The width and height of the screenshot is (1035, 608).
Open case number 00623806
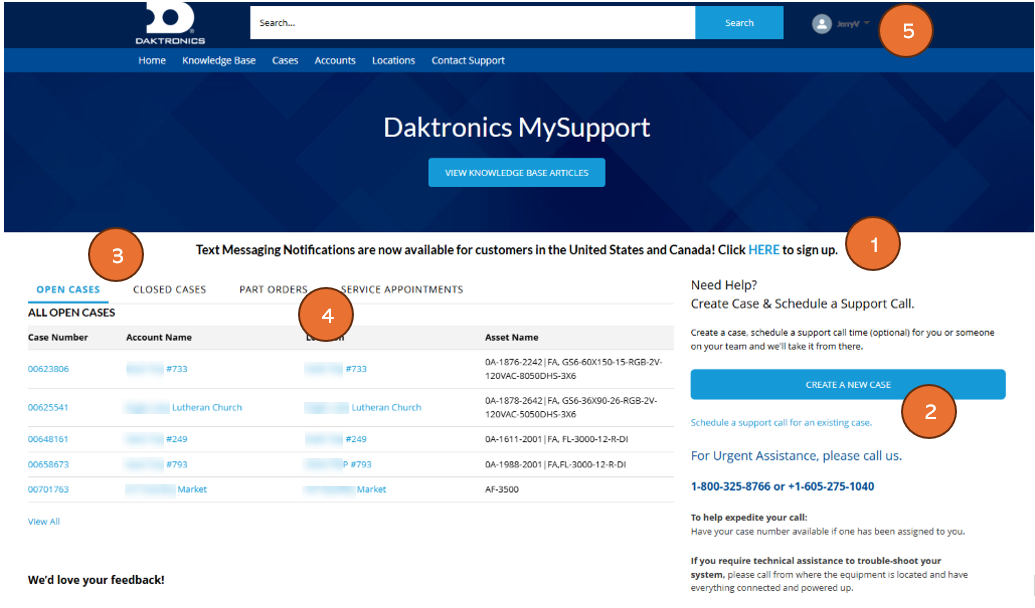click(x=48, y=369)
